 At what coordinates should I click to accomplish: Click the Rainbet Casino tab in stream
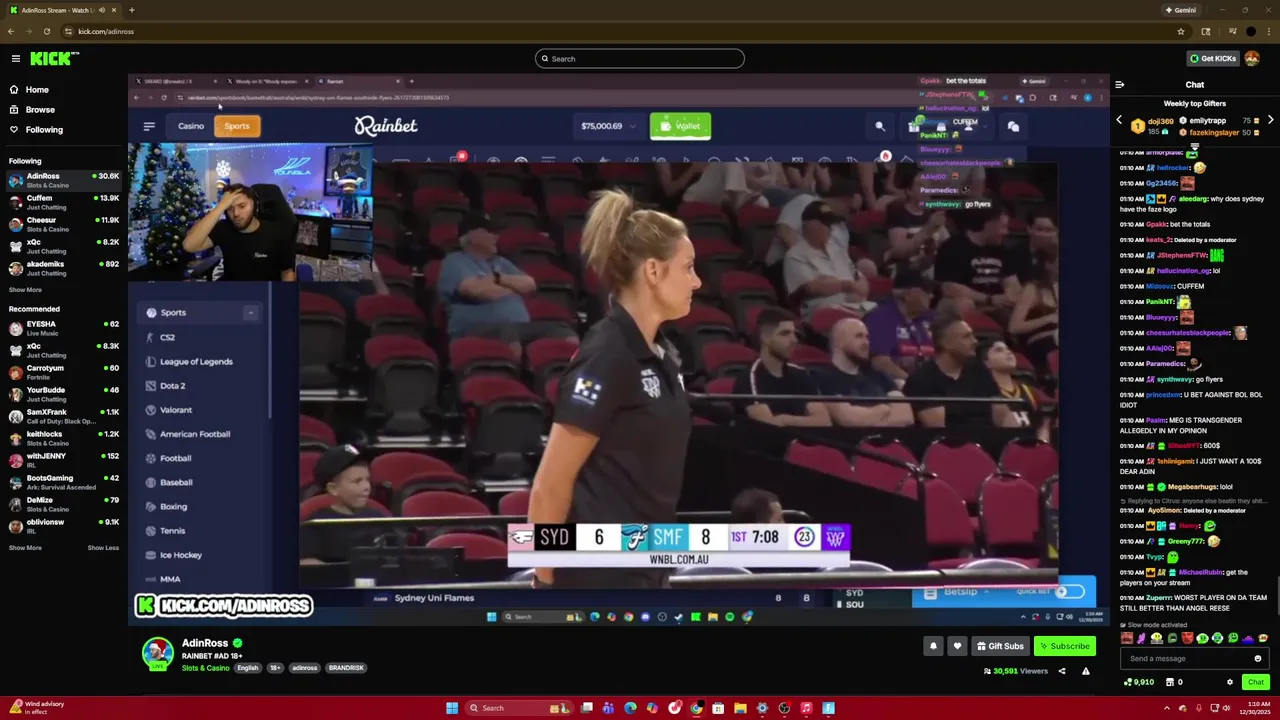[191, 126]
